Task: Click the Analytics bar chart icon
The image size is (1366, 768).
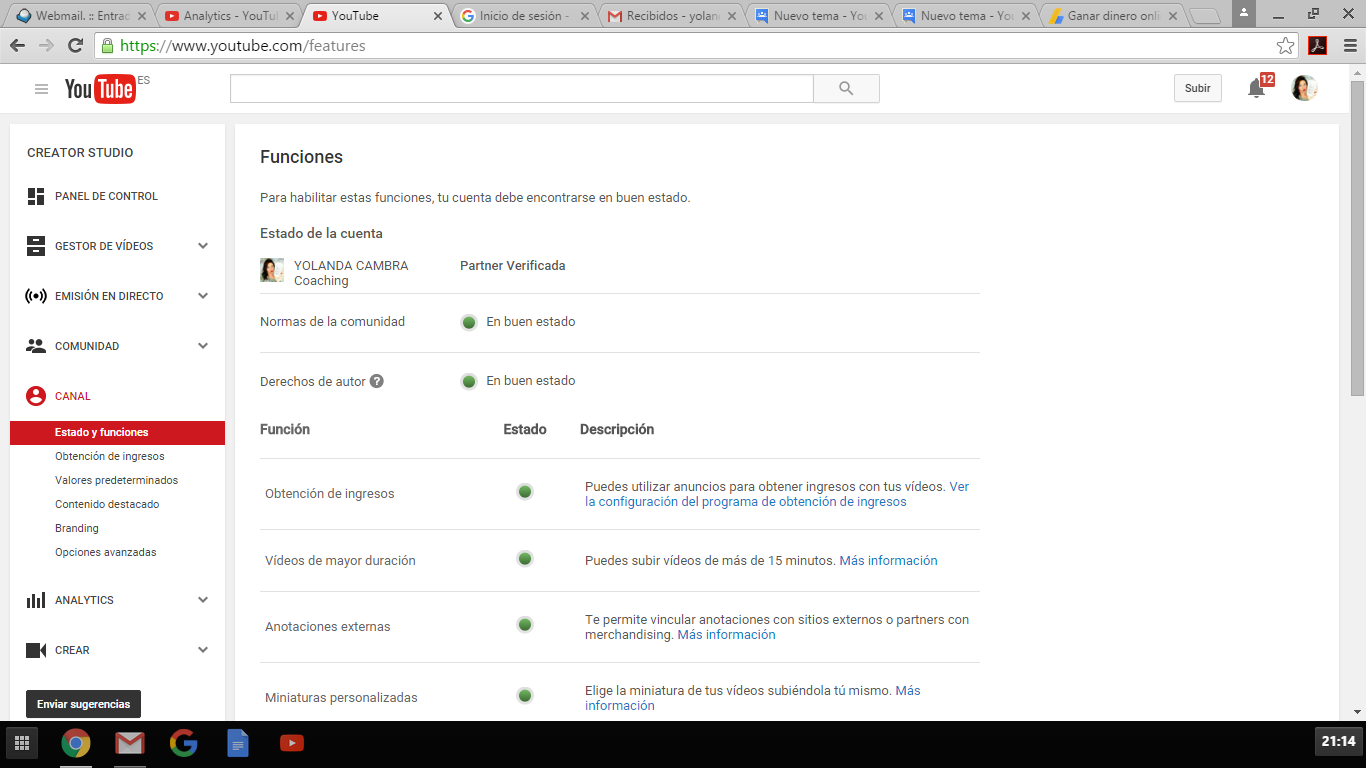Action: pyautogui.click(x=36, y=600)
